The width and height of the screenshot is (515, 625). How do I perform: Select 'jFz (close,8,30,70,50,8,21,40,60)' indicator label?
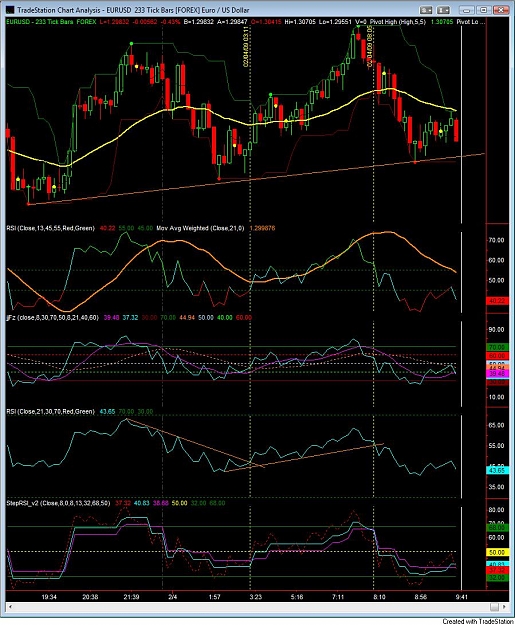click(52, 318)
